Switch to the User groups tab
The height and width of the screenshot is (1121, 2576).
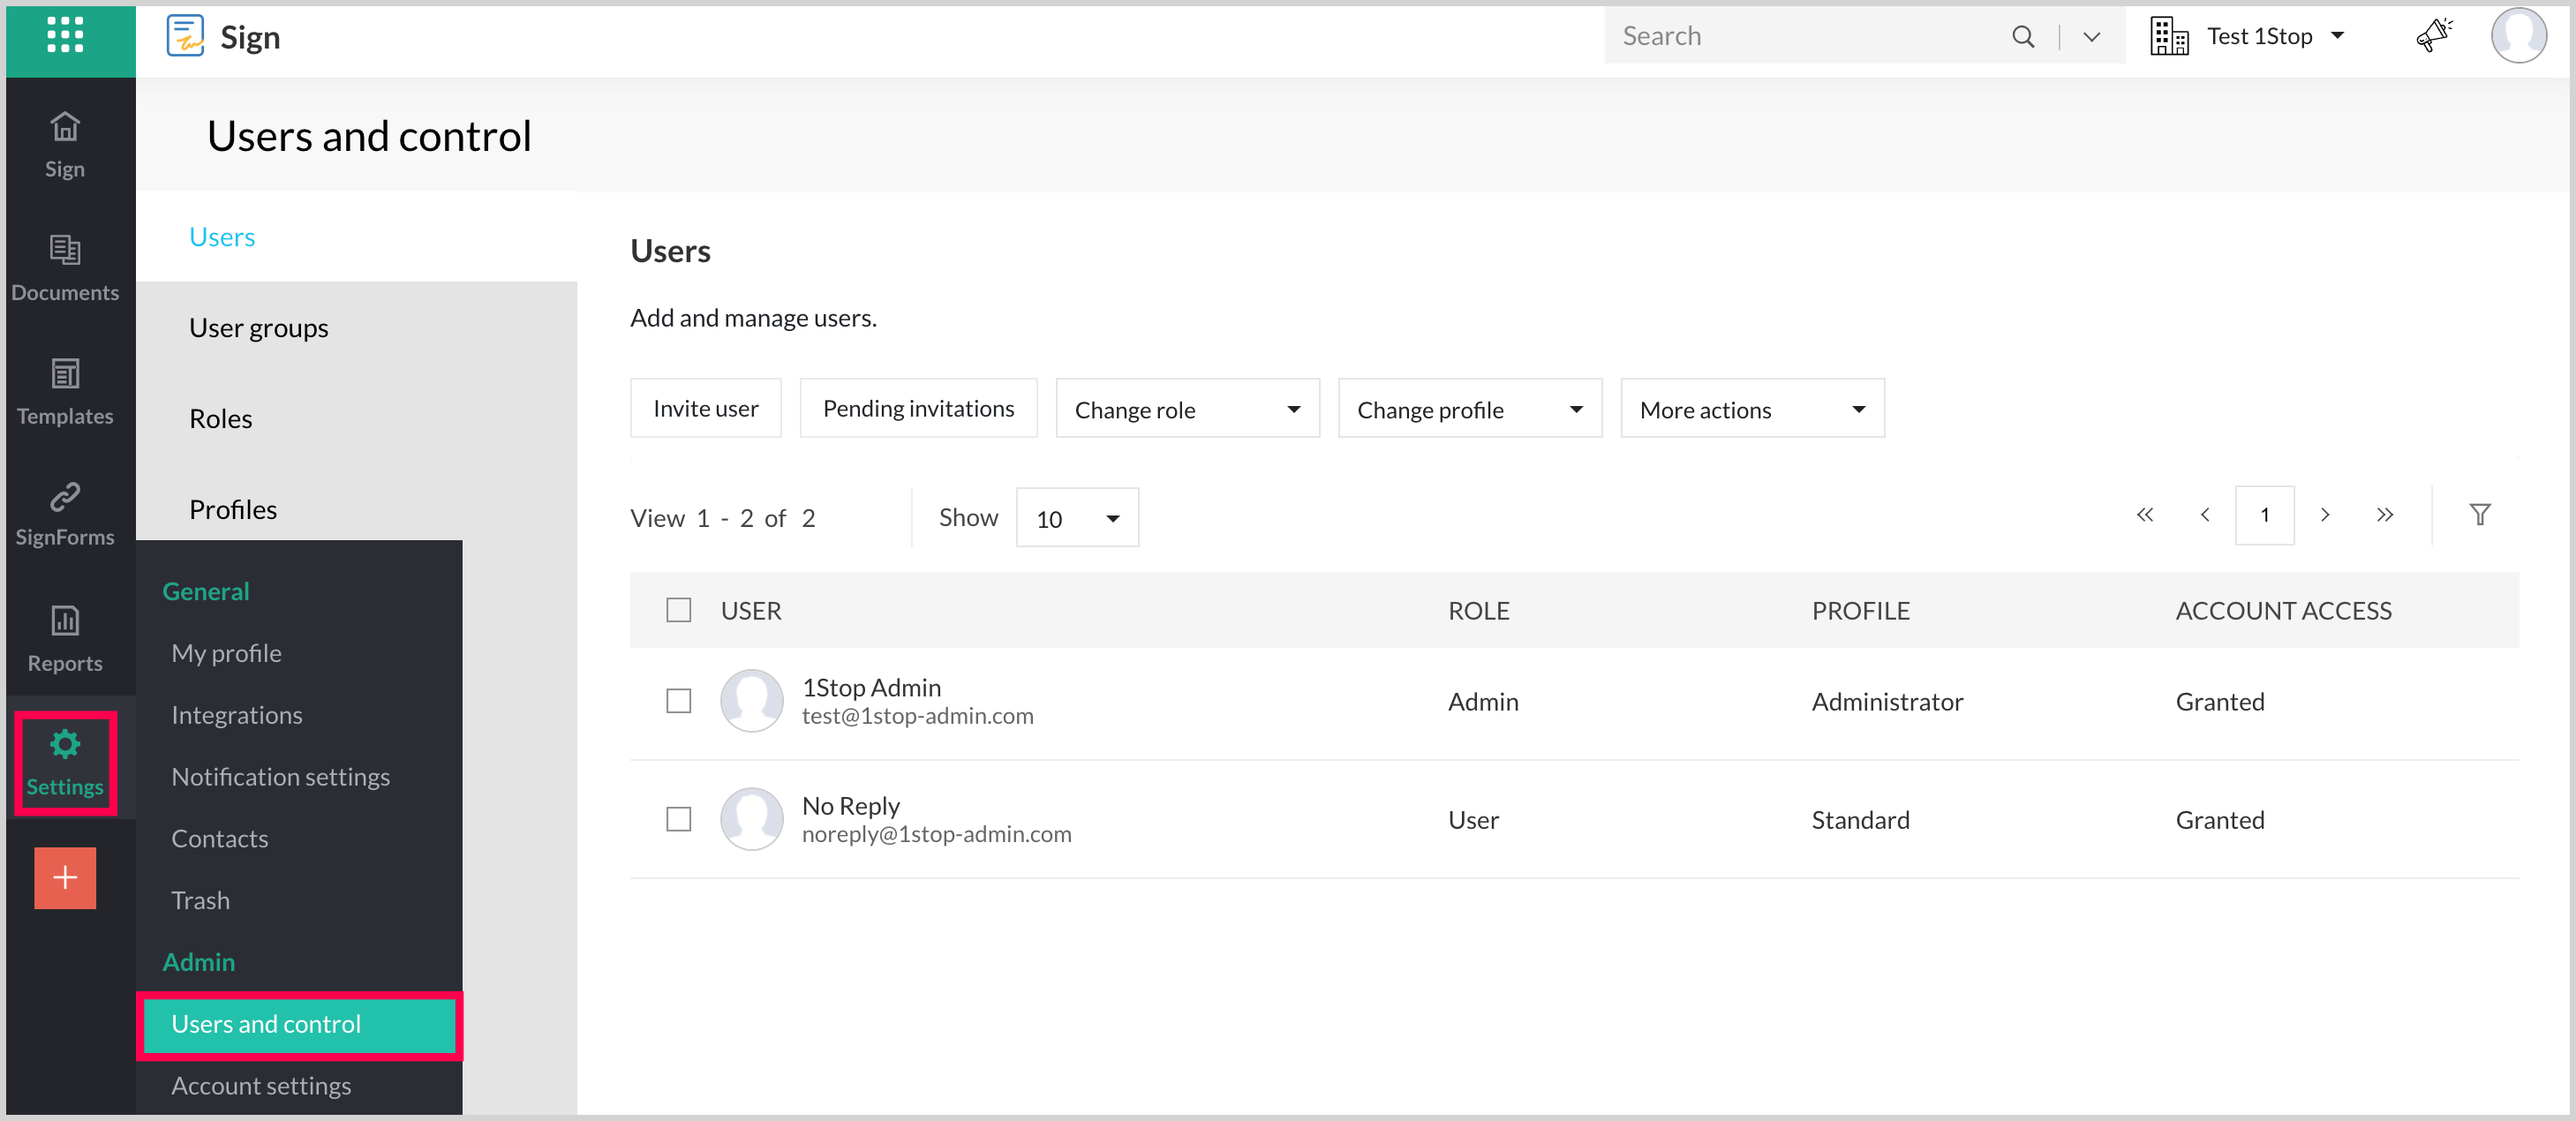(258, 328)
